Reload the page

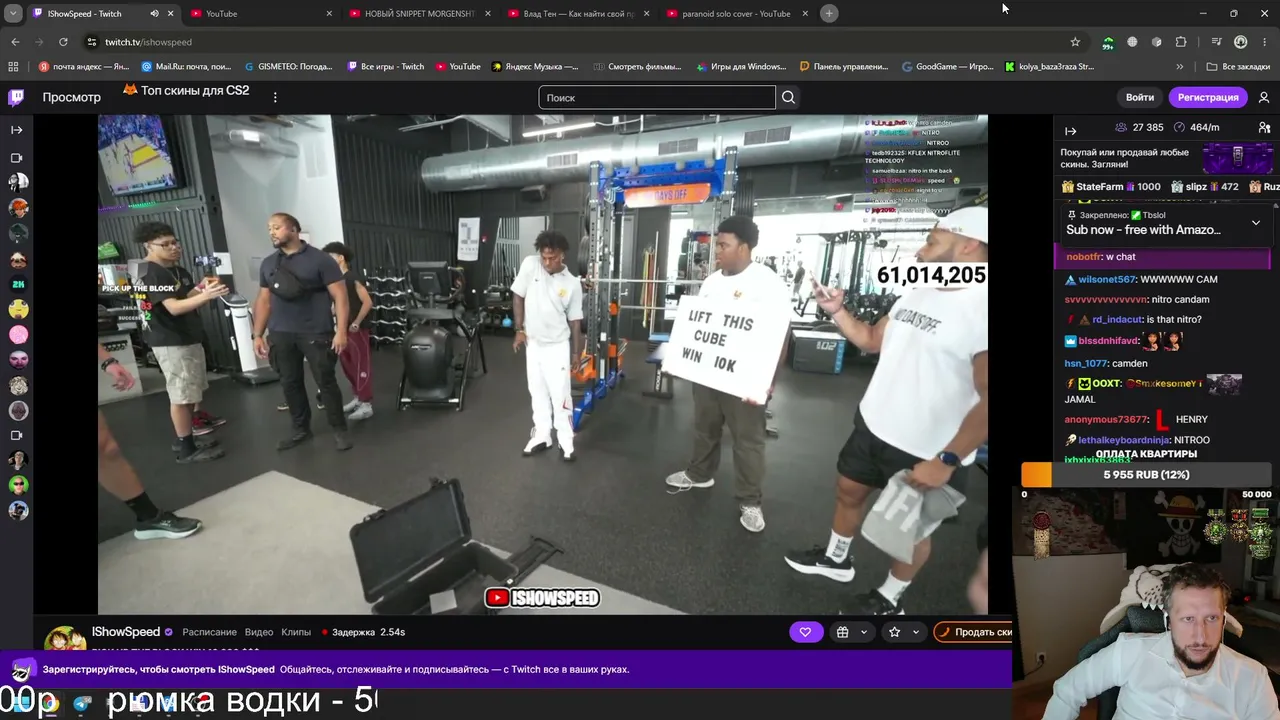point(63,42)
